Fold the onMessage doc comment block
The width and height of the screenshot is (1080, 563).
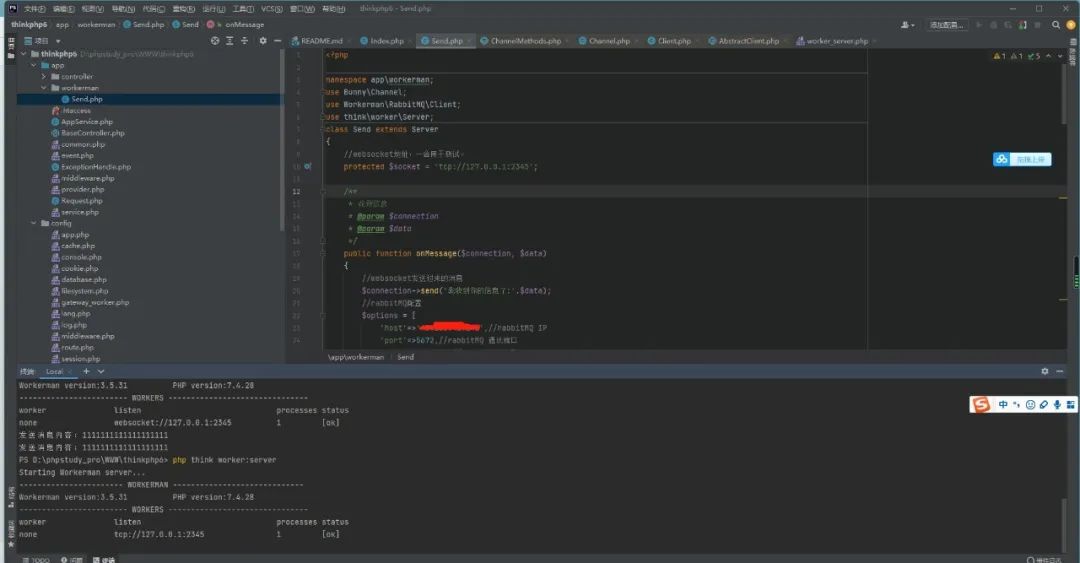pyautogui.click(x=322, y=192)
